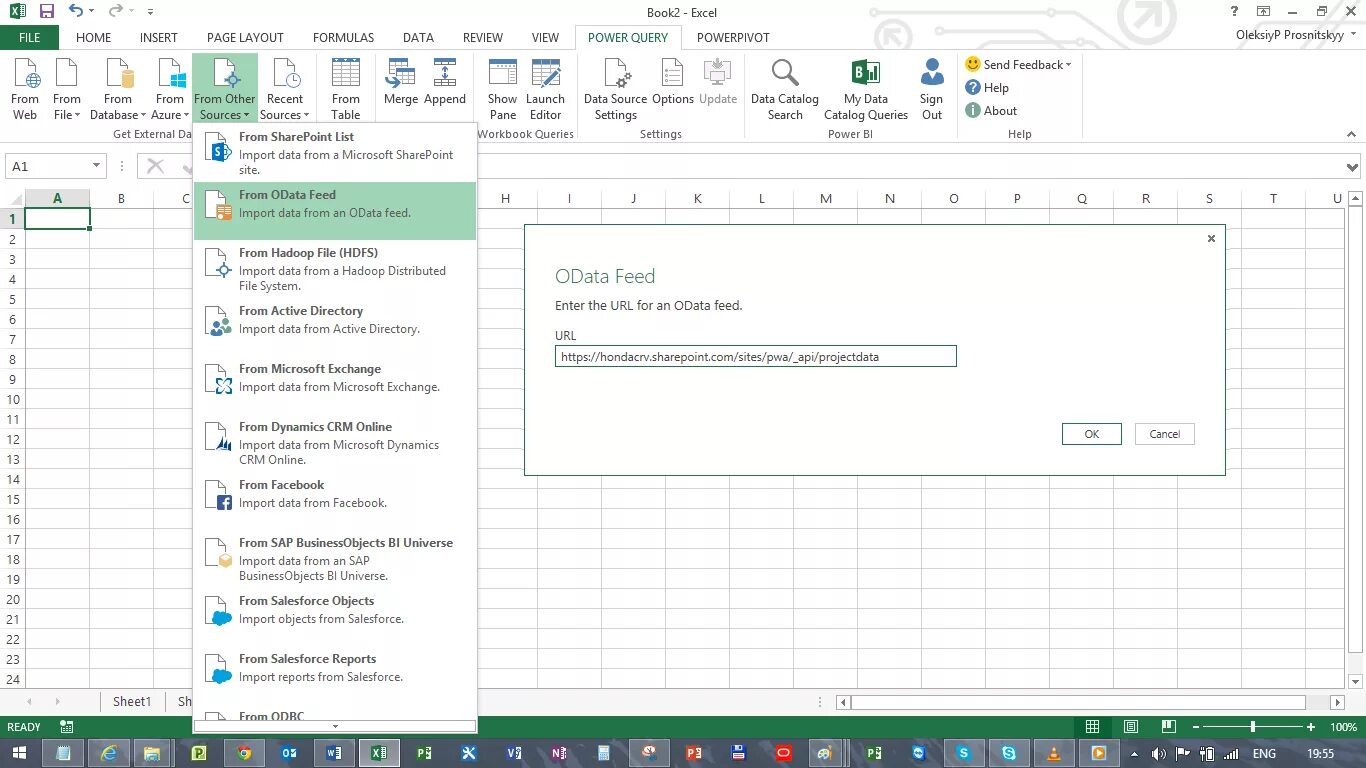Select From Facebook menu entry

(x=335, y=500)
